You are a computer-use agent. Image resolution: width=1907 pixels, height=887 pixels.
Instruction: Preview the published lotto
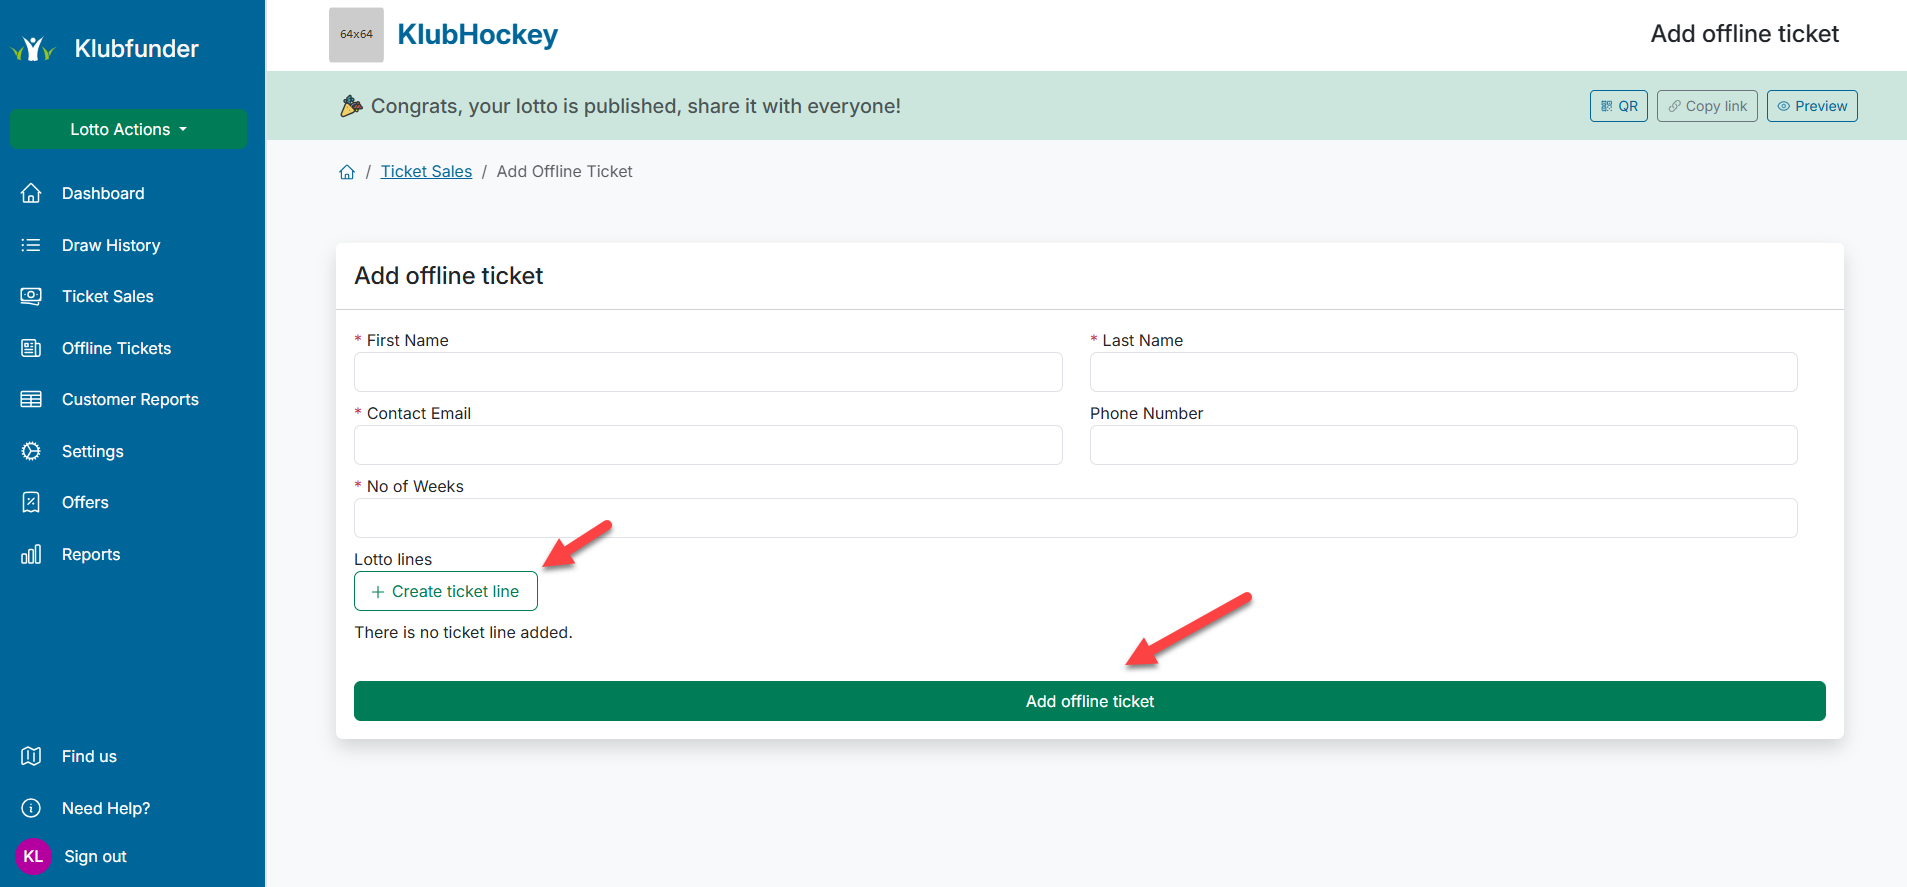coord(1812,106)
